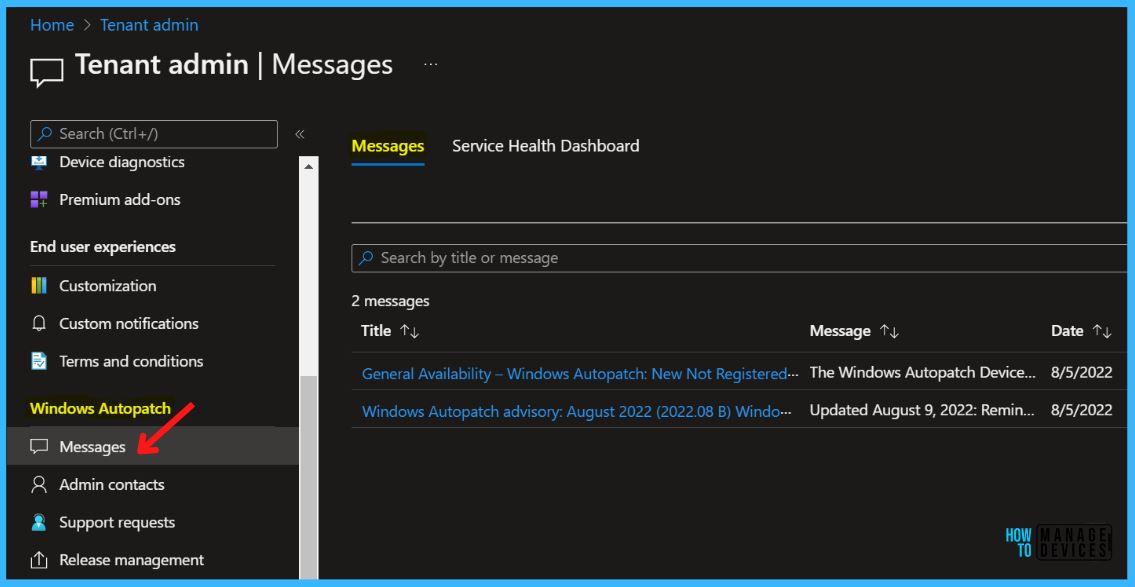
Task: Click 'Updated August 9, 2022: Remin...' cell
Action: tap(922, 410)
